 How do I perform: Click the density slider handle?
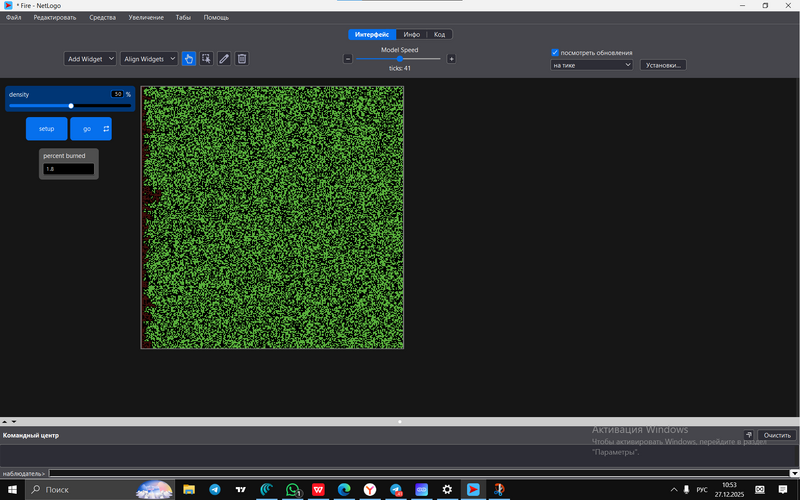point(71,105)
